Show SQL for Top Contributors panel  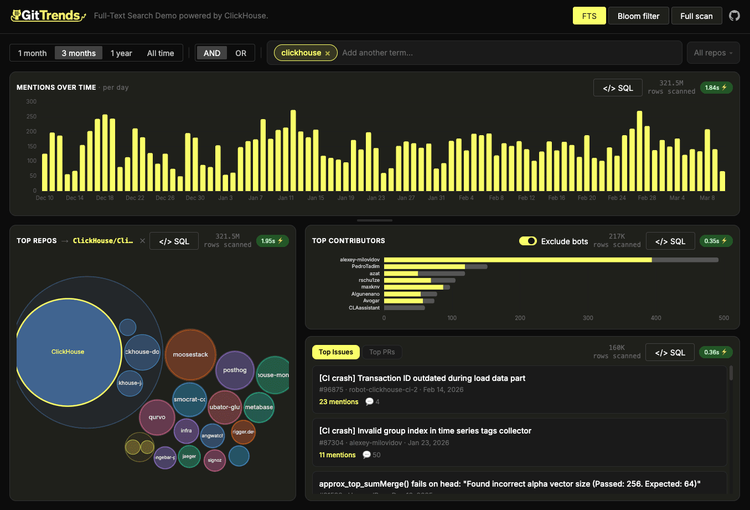pyautogui.click(x=670, y=241)
